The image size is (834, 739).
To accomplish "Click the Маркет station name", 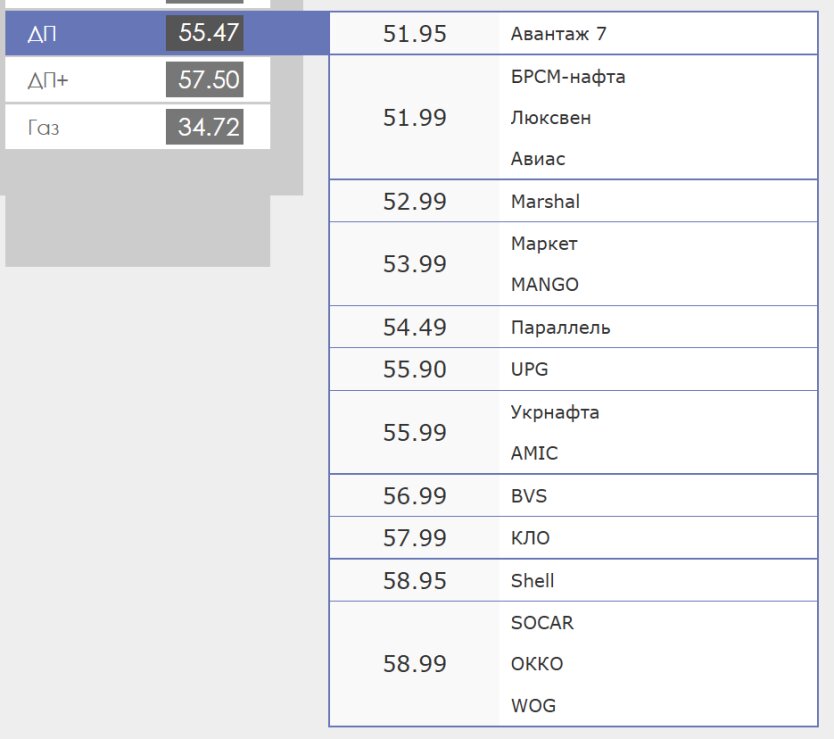I will (x=544, y=244).
